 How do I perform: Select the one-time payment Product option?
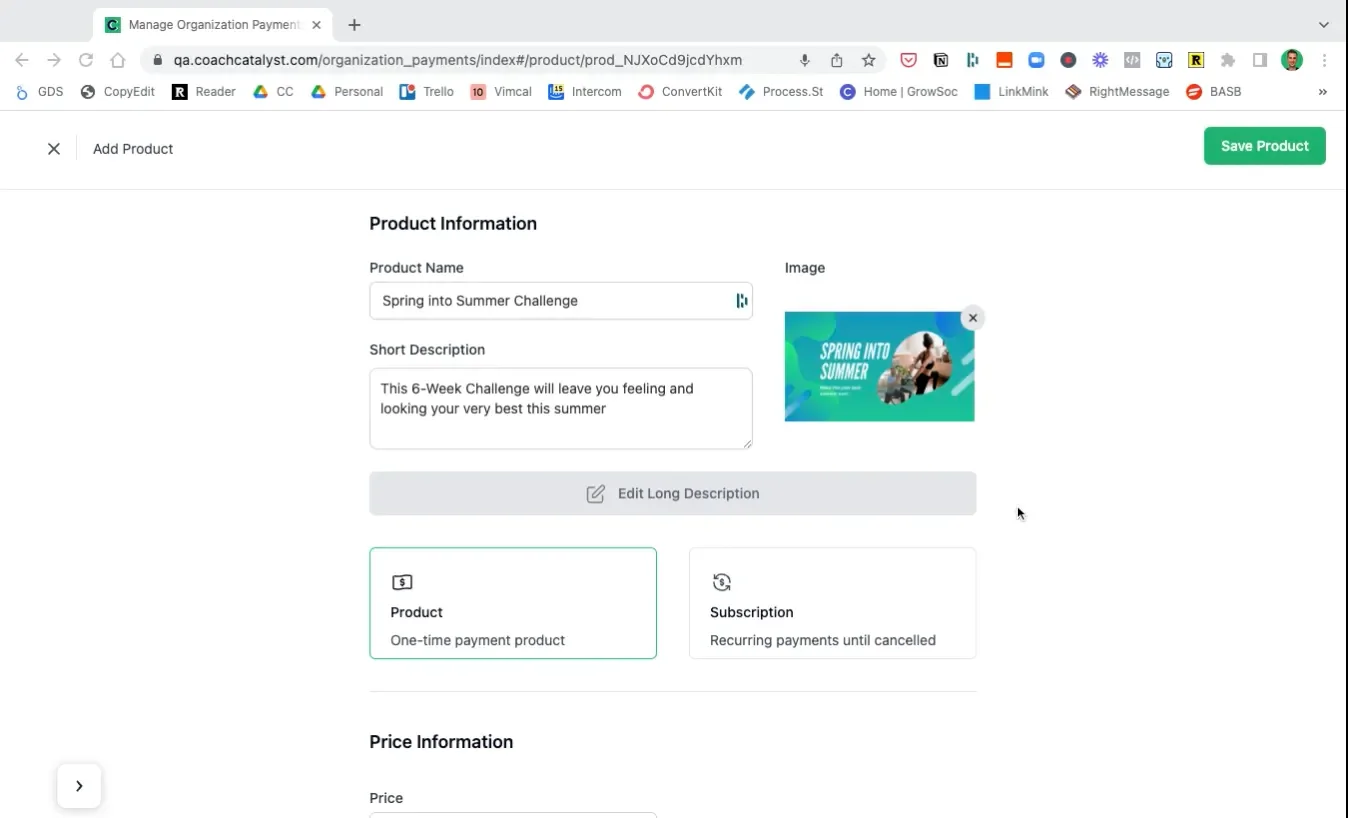[x=513, y=603]
